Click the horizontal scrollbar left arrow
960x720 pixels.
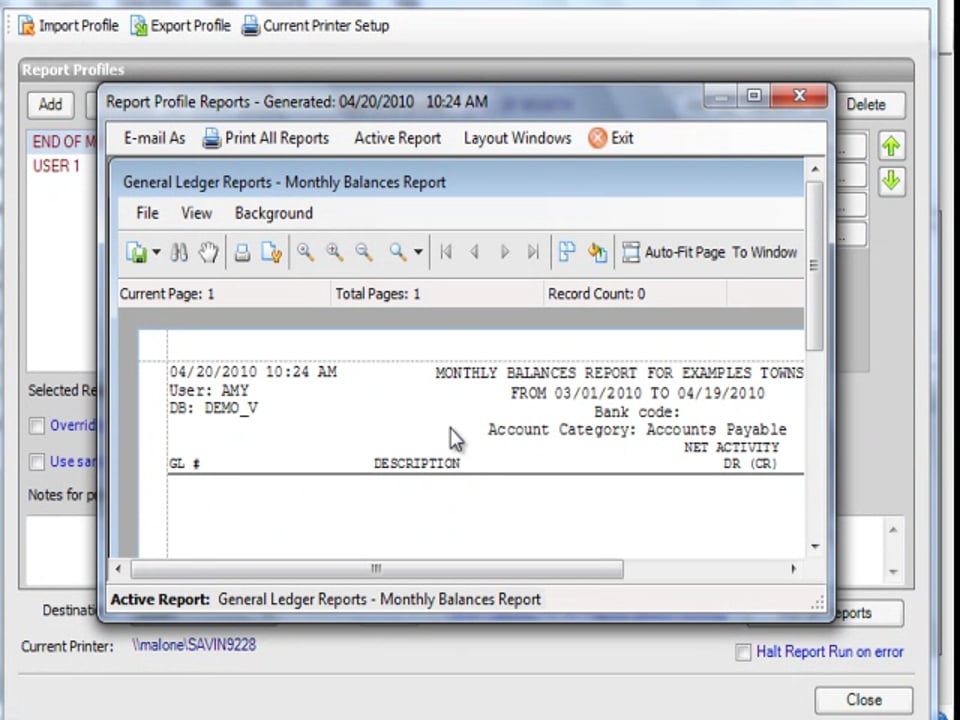click(118, 569)
